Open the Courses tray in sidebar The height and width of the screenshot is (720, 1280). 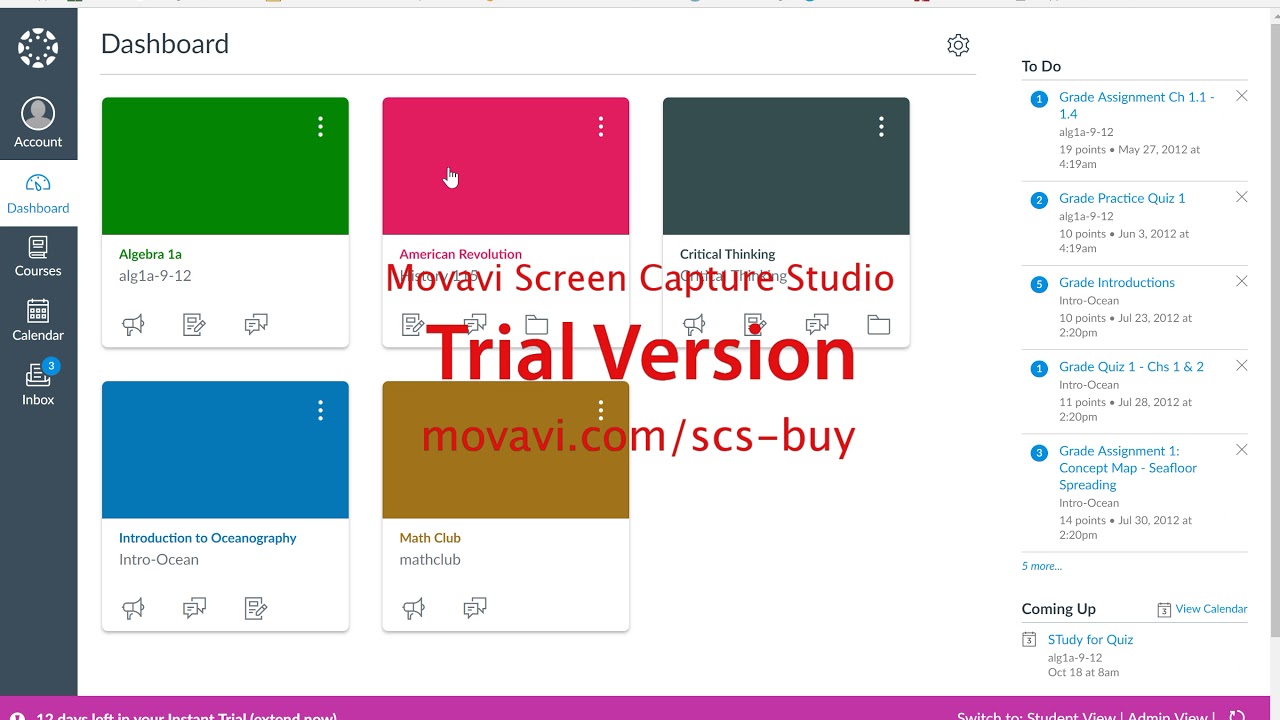point(38,257)
